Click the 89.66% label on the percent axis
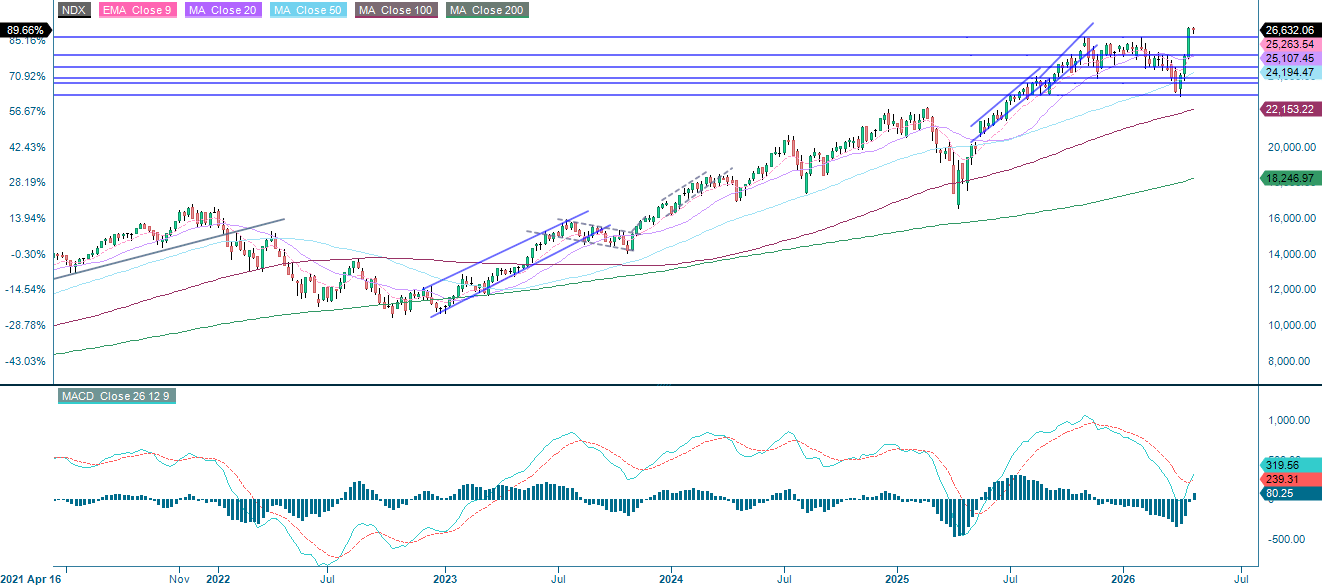1322x585 pixels. pos(24,31)
